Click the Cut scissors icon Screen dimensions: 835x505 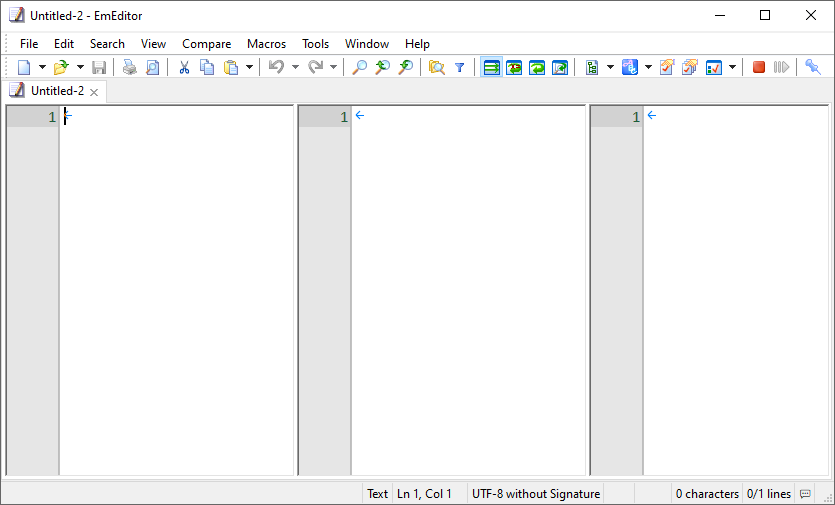[184, 68]
